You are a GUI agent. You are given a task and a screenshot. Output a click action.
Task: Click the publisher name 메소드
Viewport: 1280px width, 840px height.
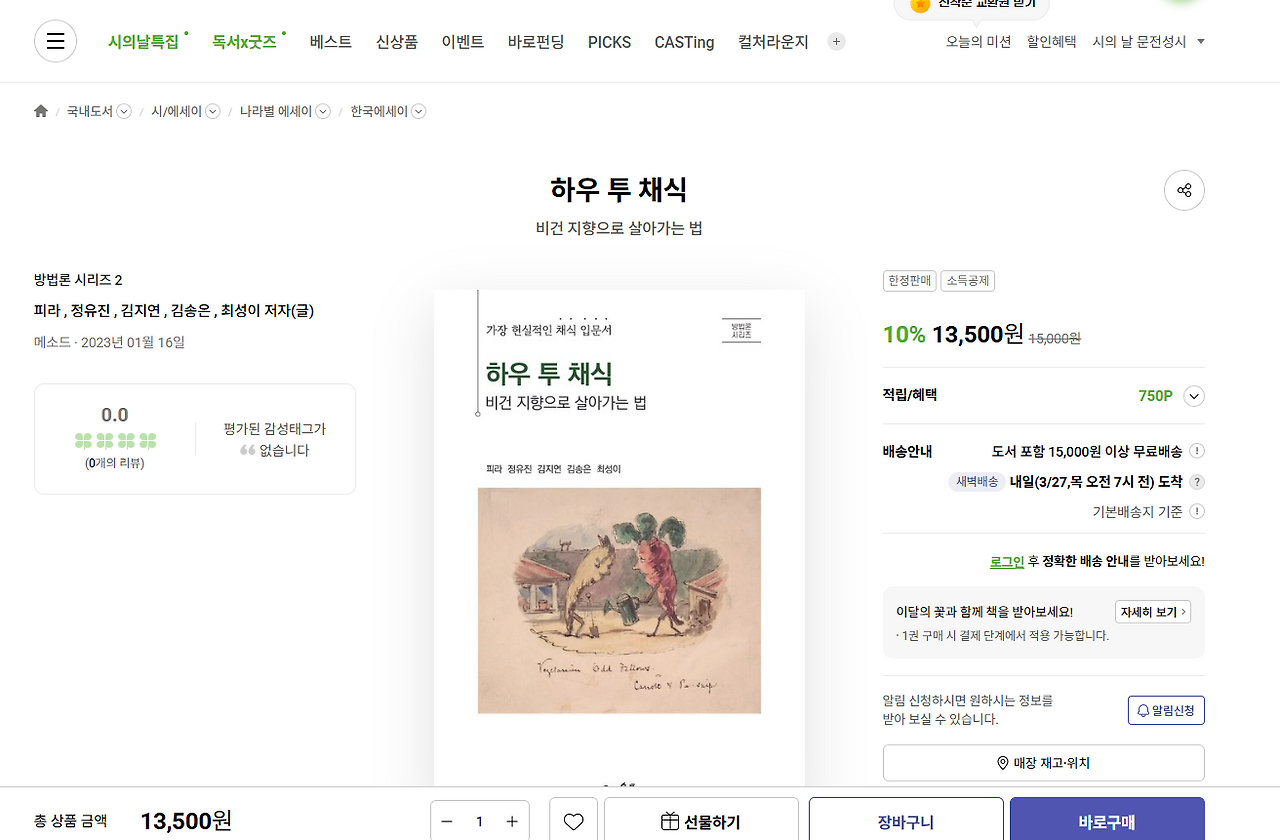point(52,342)
